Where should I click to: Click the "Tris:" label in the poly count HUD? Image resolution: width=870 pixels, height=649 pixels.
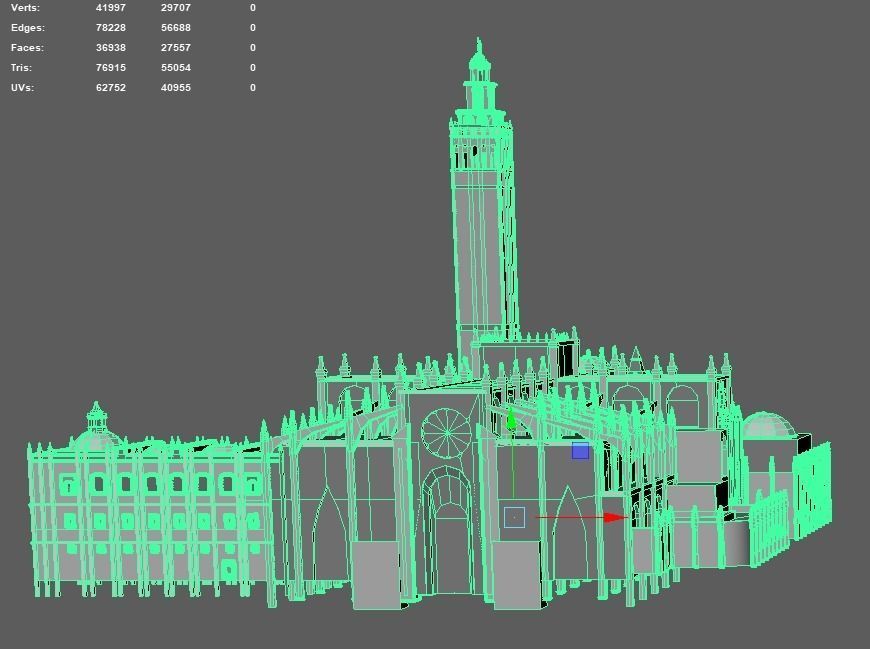21,68
